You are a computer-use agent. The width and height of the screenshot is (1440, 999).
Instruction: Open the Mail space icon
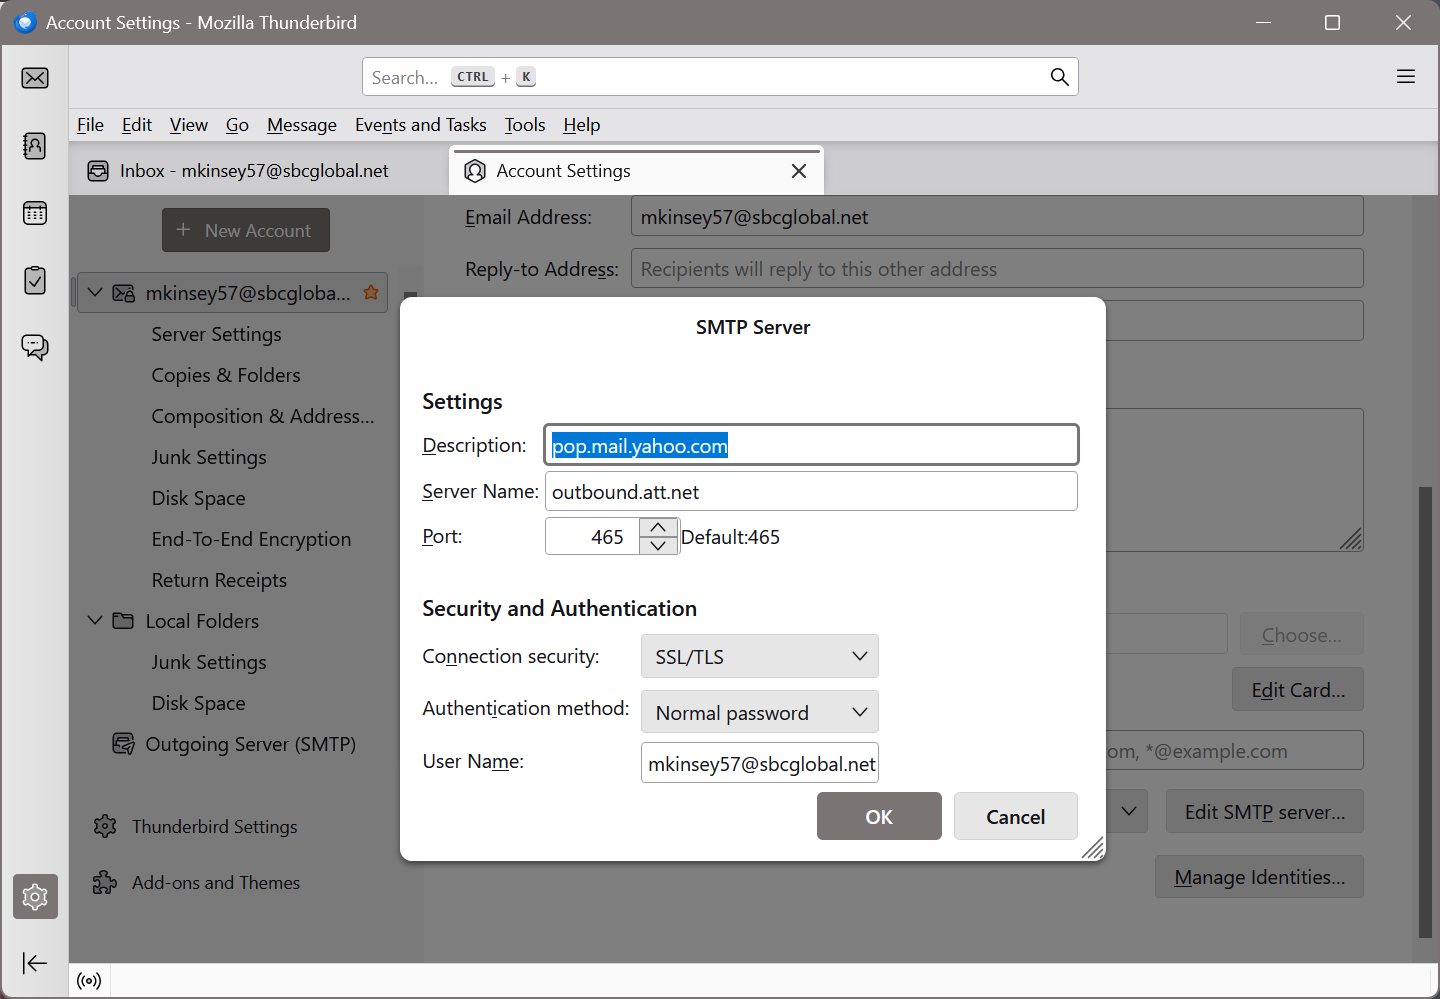click(35, 78)
